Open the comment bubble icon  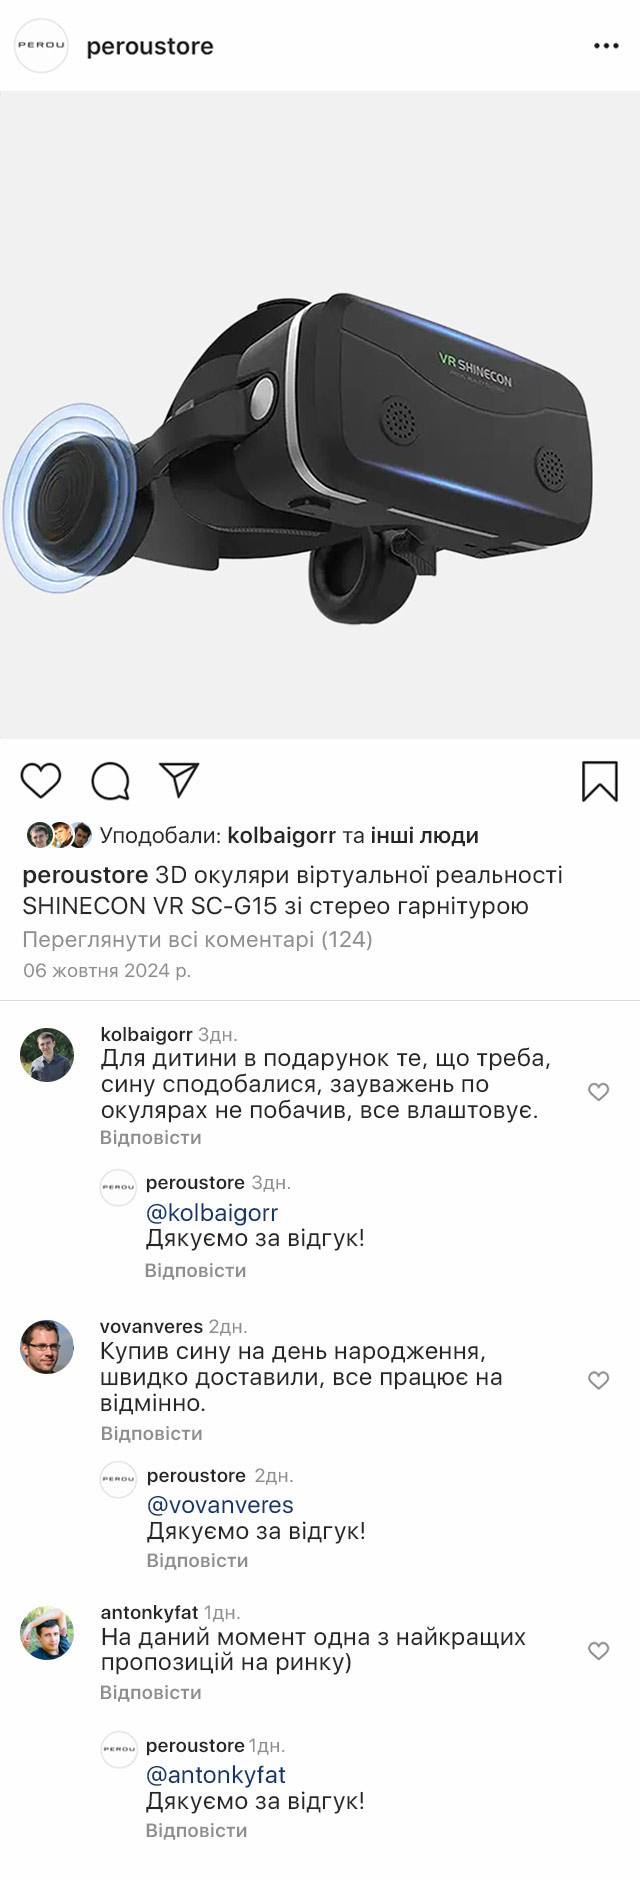[x=110, y=781]
